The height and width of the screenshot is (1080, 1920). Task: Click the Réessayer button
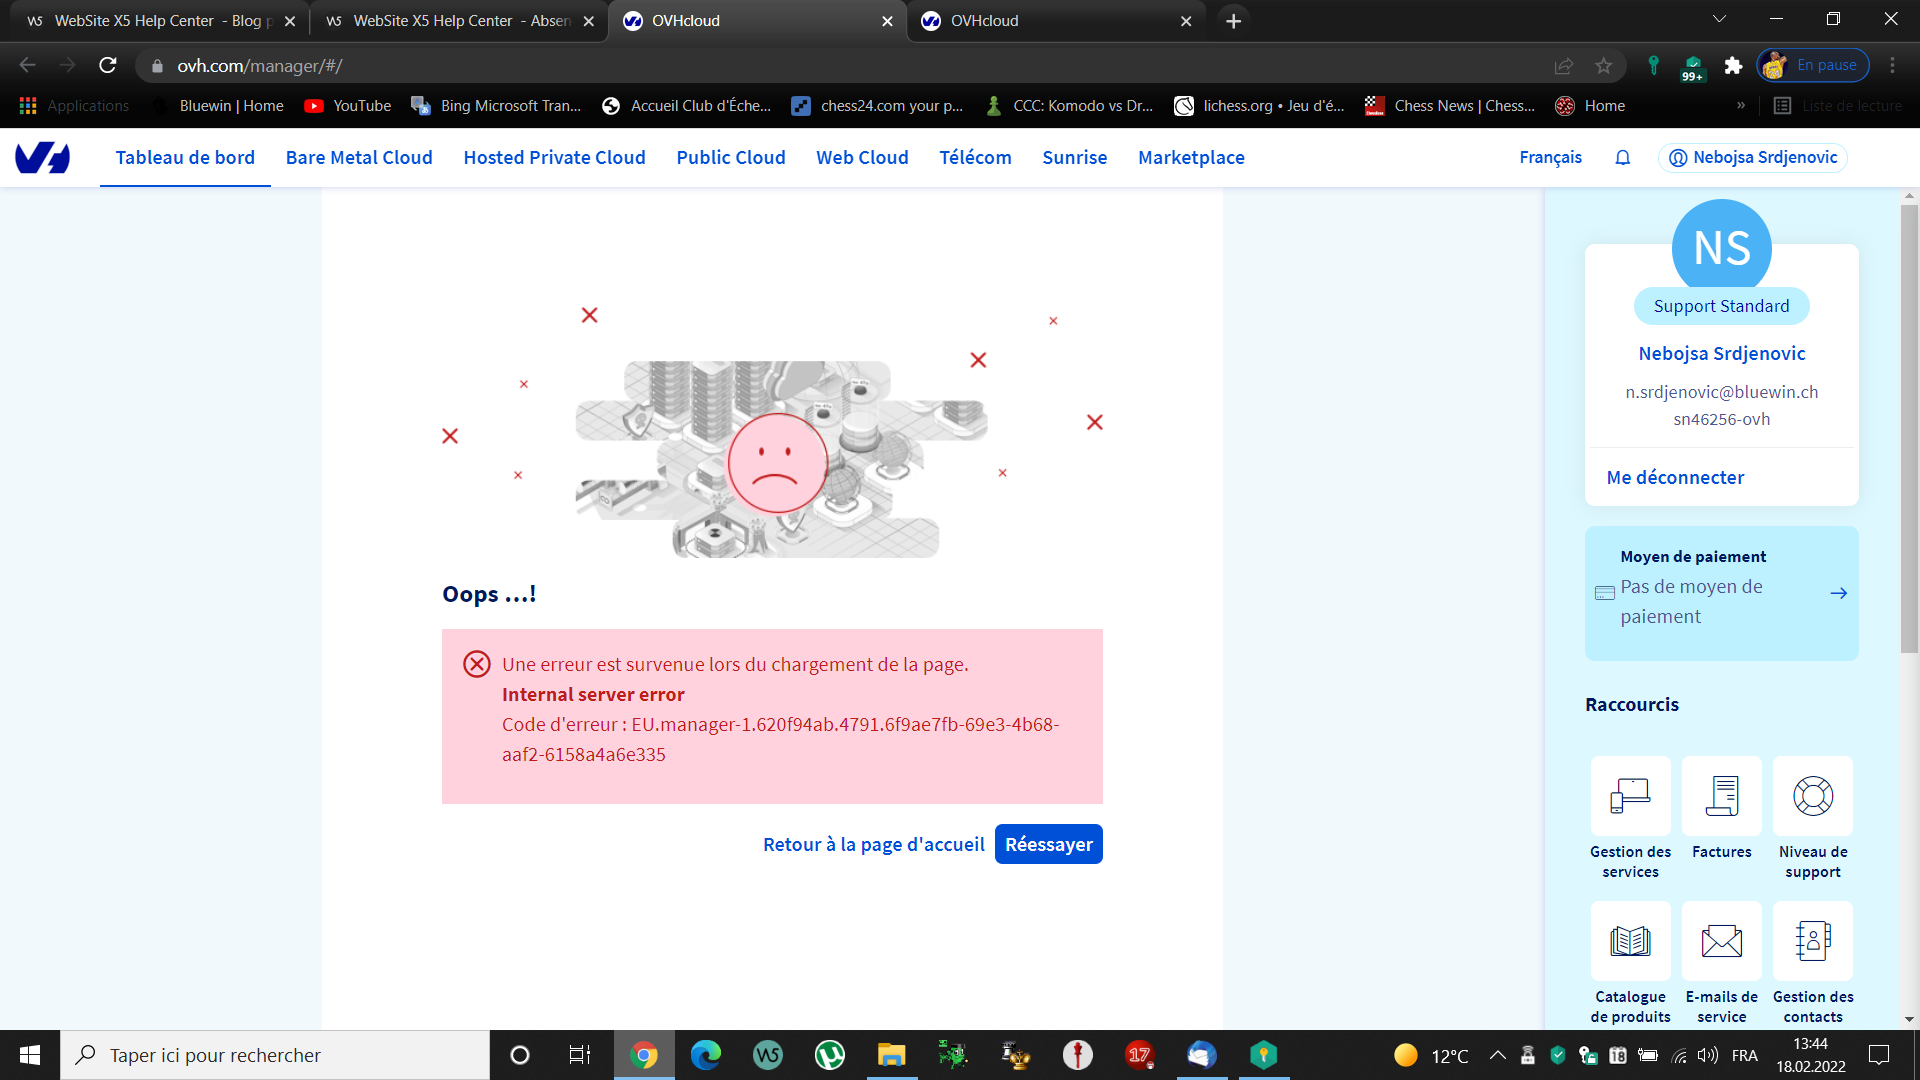point(1048,844)
